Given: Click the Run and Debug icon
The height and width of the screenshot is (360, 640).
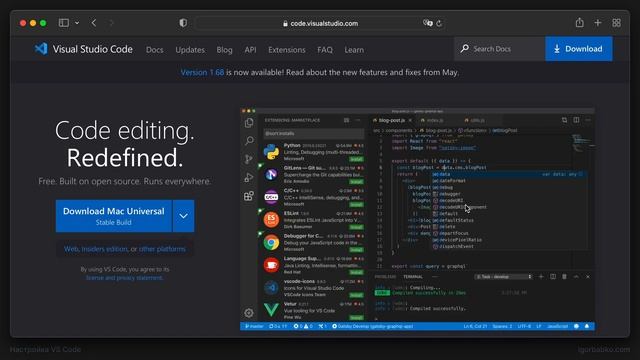Looking at the screenshot, I should (249, 178).
